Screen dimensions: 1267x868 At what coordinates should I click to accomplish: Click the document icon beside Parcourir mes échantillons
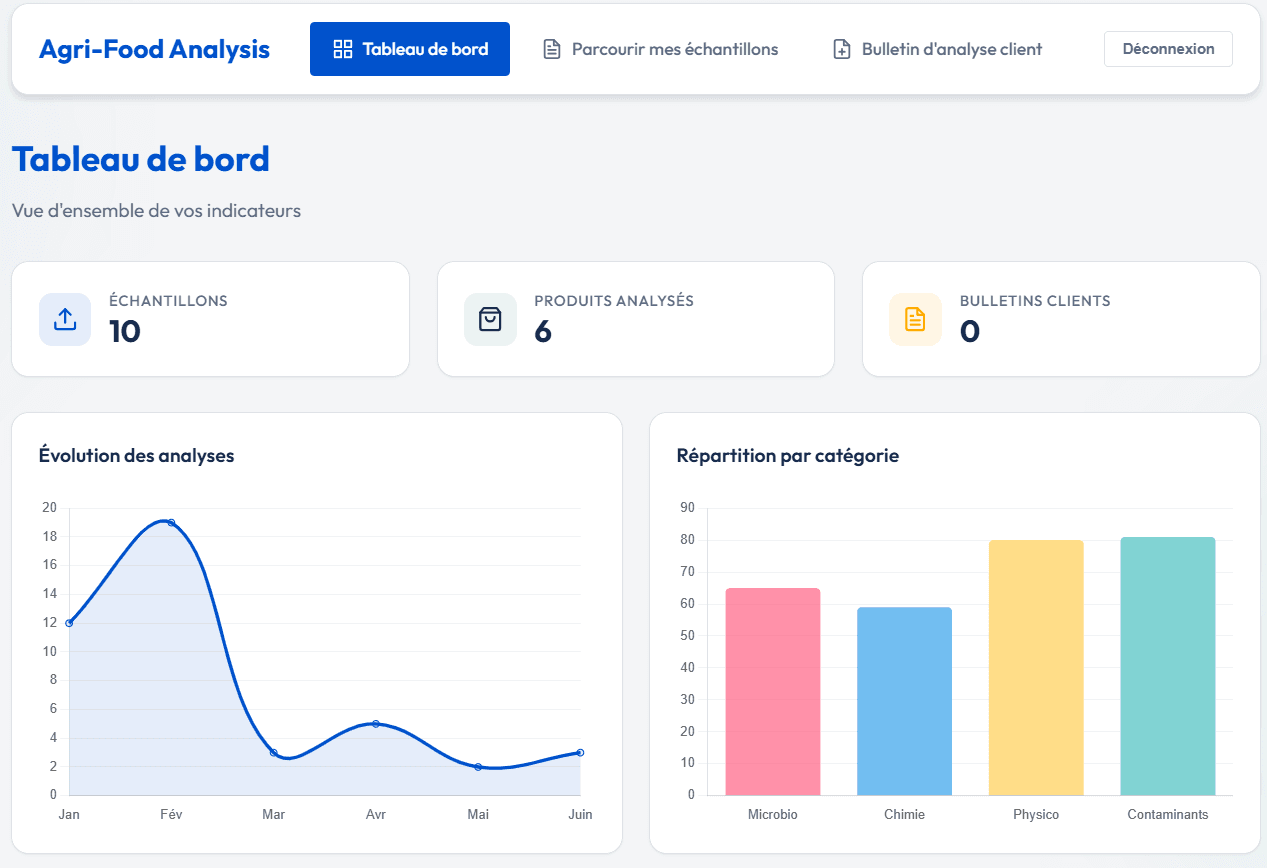(x=552, y=48)
